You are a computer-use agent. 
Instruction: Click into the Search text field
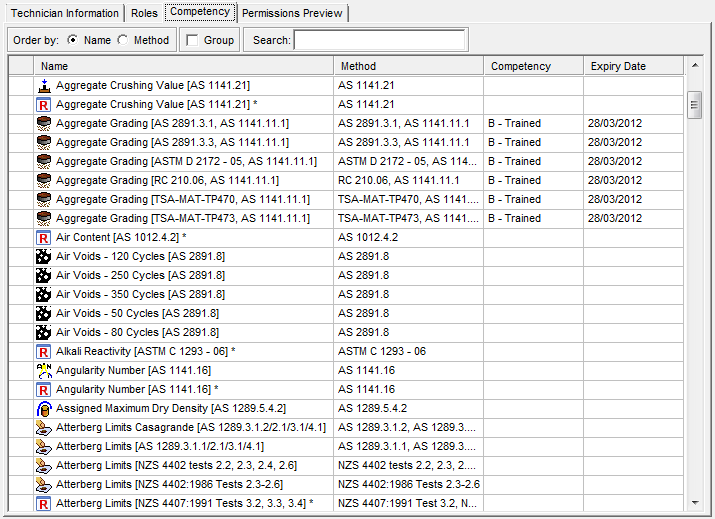(x=379, y=40)
